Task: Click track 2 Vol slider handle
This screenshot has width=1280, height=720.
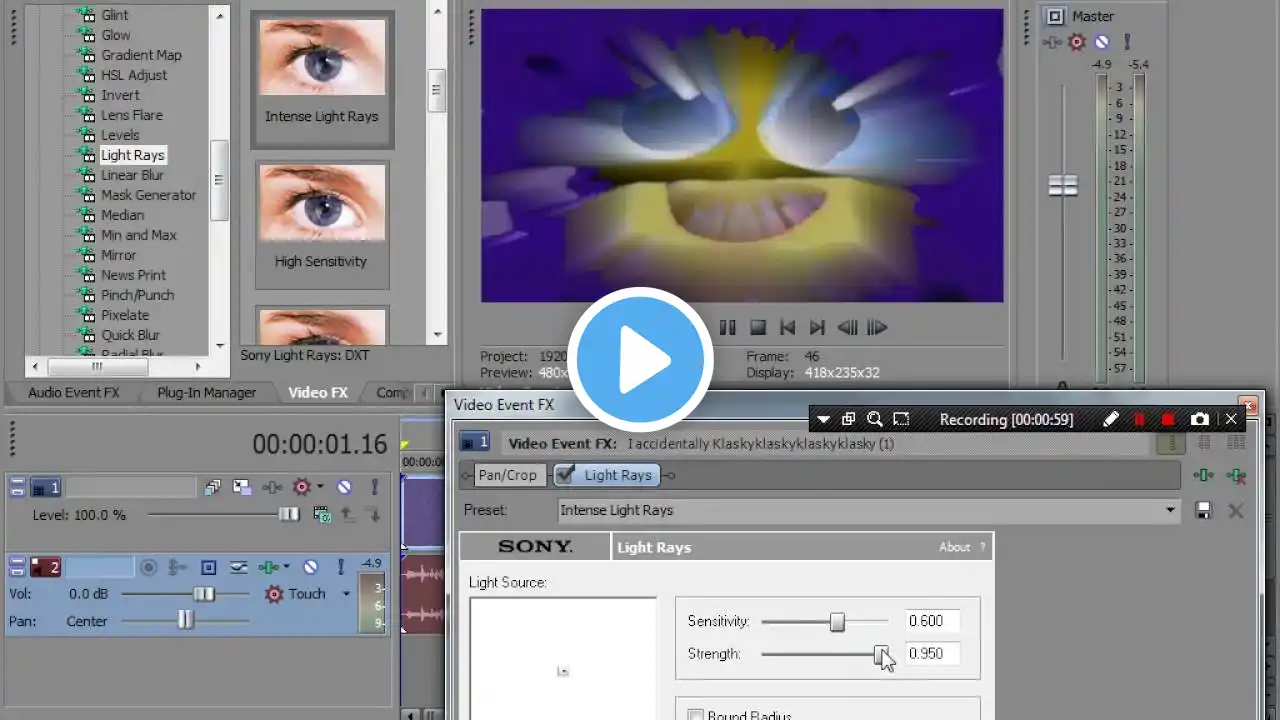Action: click(204, 594)
